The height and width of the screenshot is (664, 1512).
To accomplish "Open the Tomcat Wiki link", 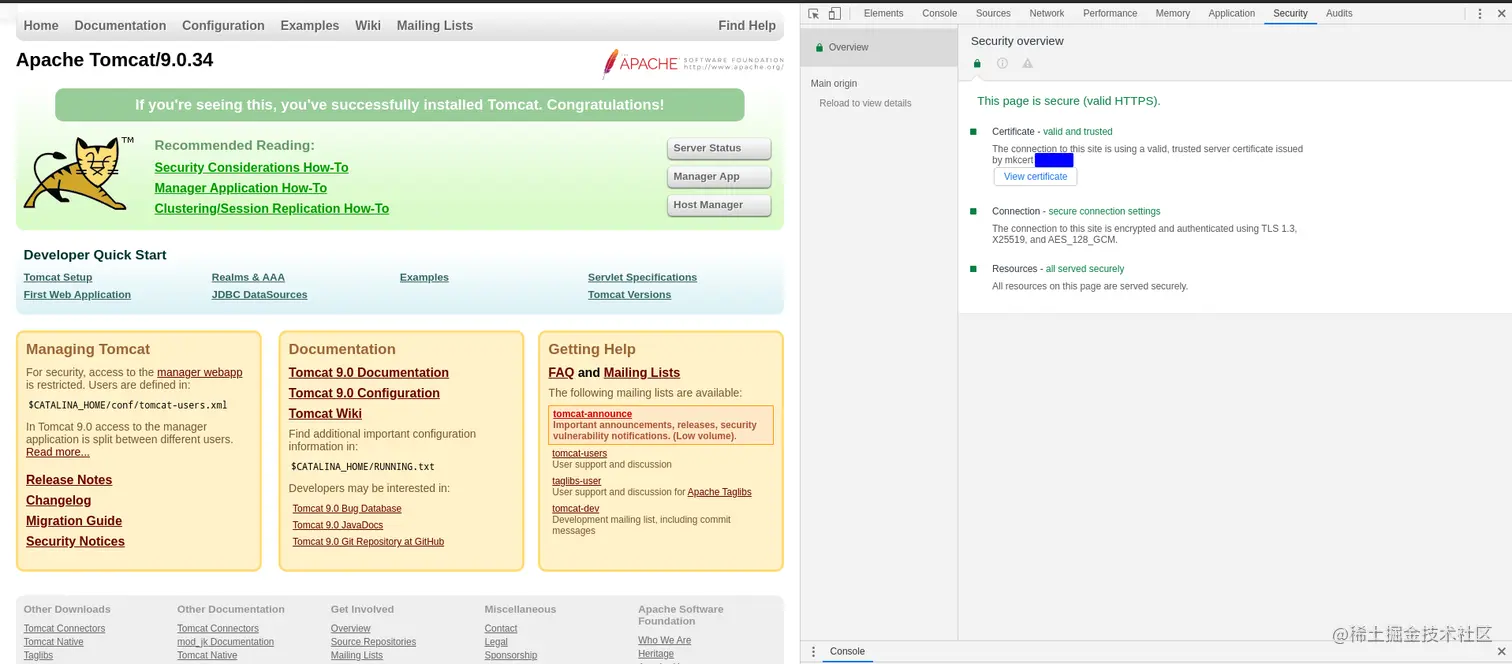I will tap(325, 413).
